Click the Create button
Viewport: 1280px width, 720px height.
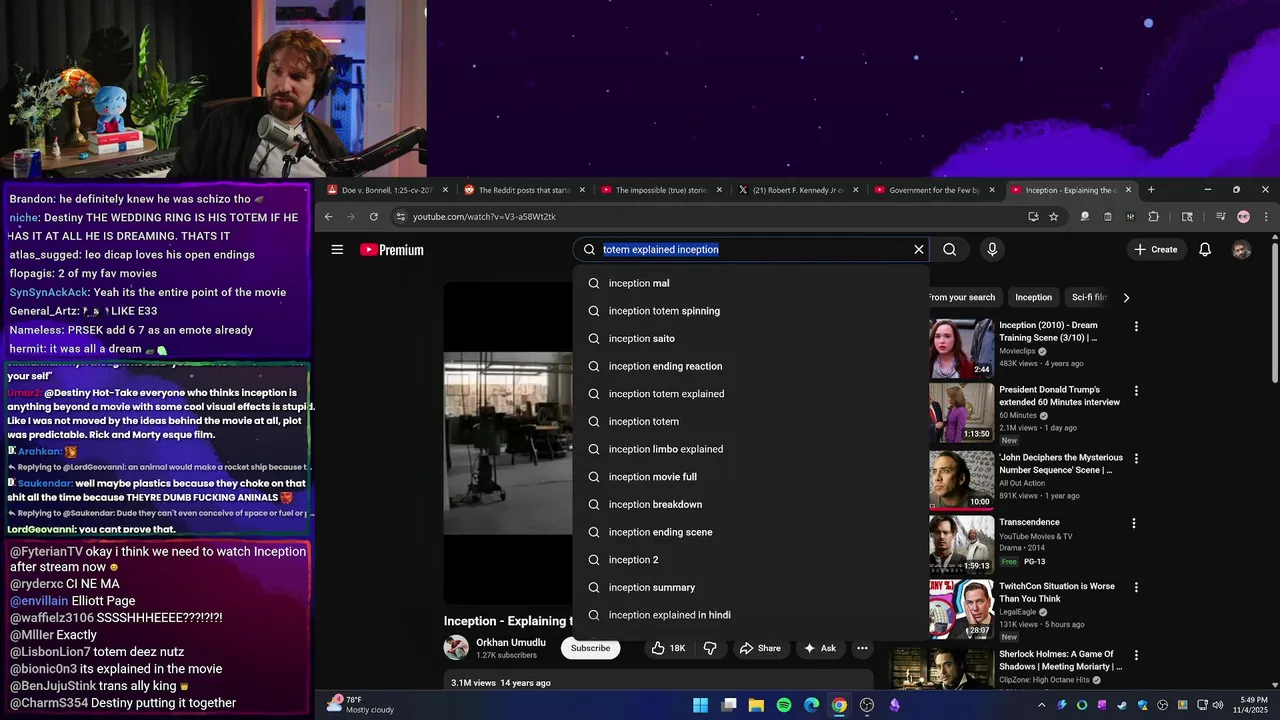(1156, 250)
